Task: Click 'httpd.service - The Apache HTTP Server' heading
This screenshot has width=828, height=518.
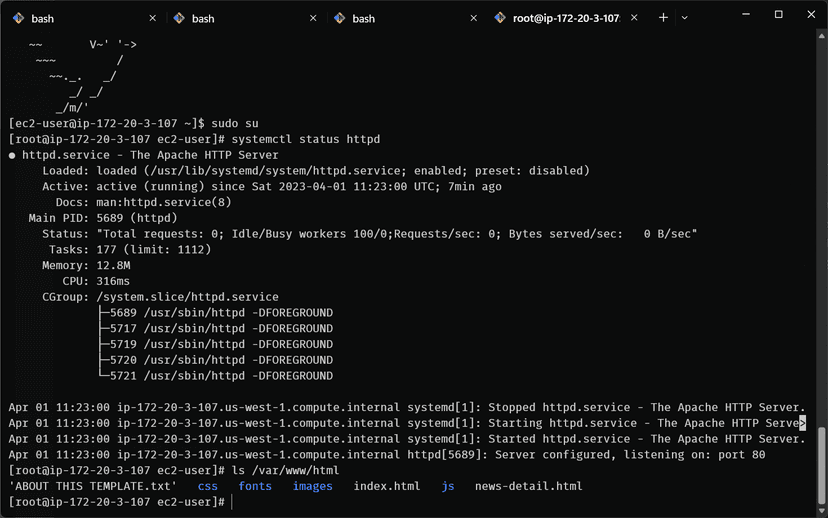Action: (150, 155)
